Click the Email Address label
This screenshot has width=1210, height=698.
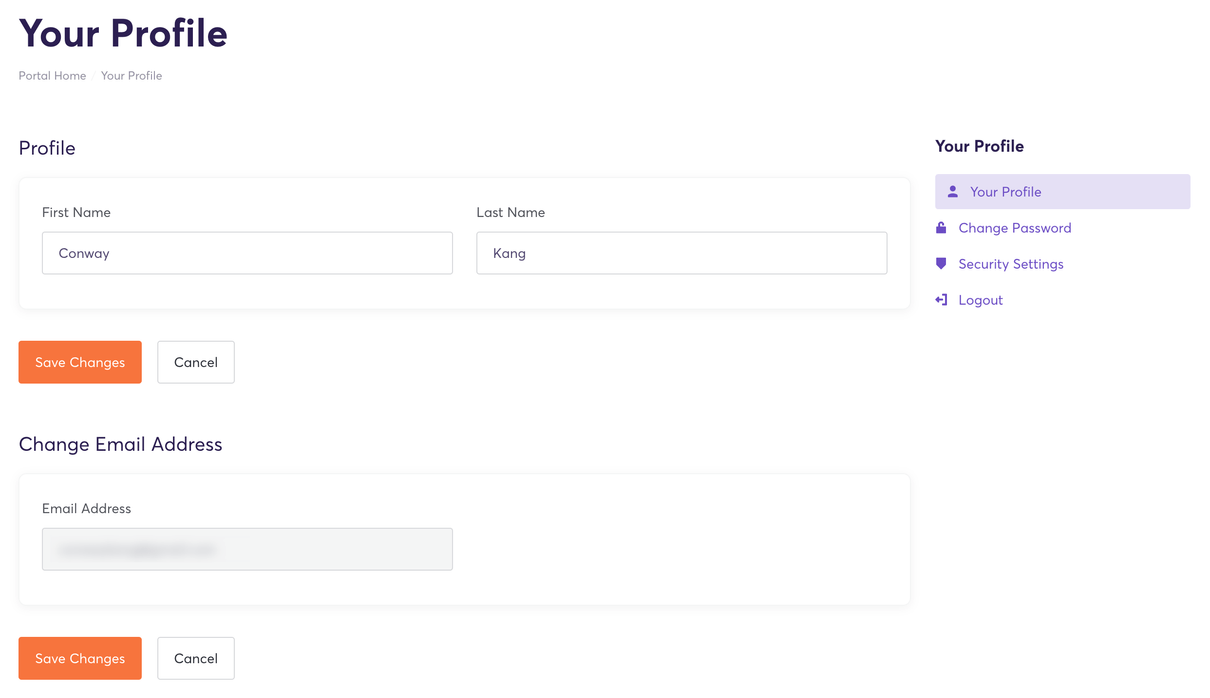tap(86, 508)
